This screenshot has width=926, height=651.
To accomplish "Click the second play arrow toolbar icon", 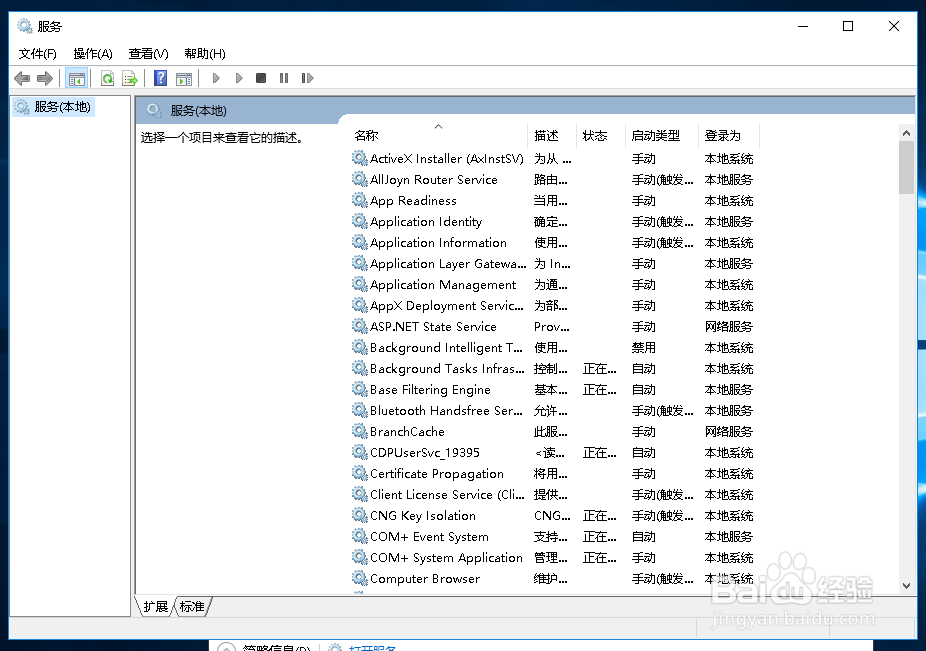I will click(239, 78).
